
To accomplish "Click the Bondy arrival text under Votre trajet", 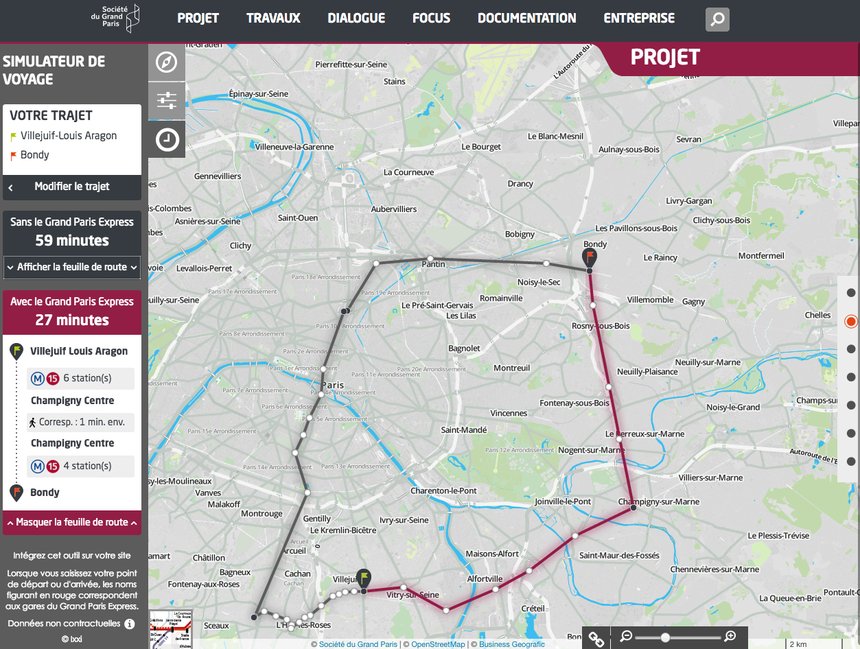I will click(x=35, y=155).
